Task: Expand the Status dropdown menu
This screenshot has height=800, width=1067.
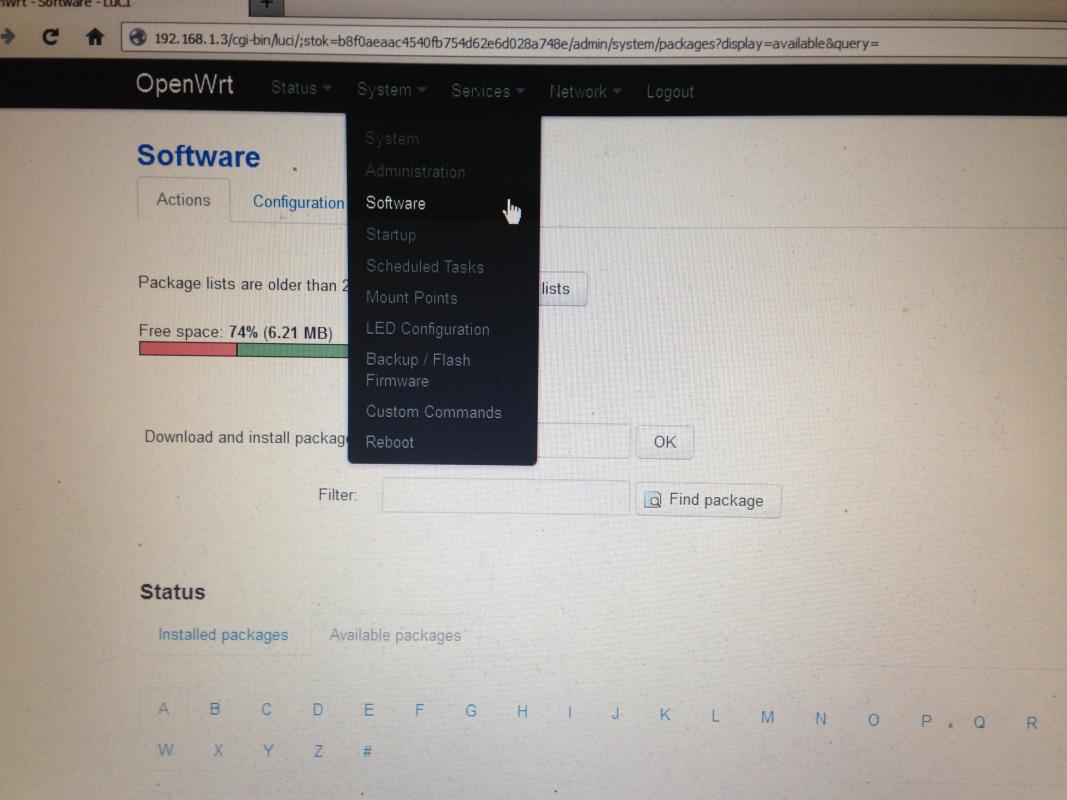Action: tap(301, 88)
